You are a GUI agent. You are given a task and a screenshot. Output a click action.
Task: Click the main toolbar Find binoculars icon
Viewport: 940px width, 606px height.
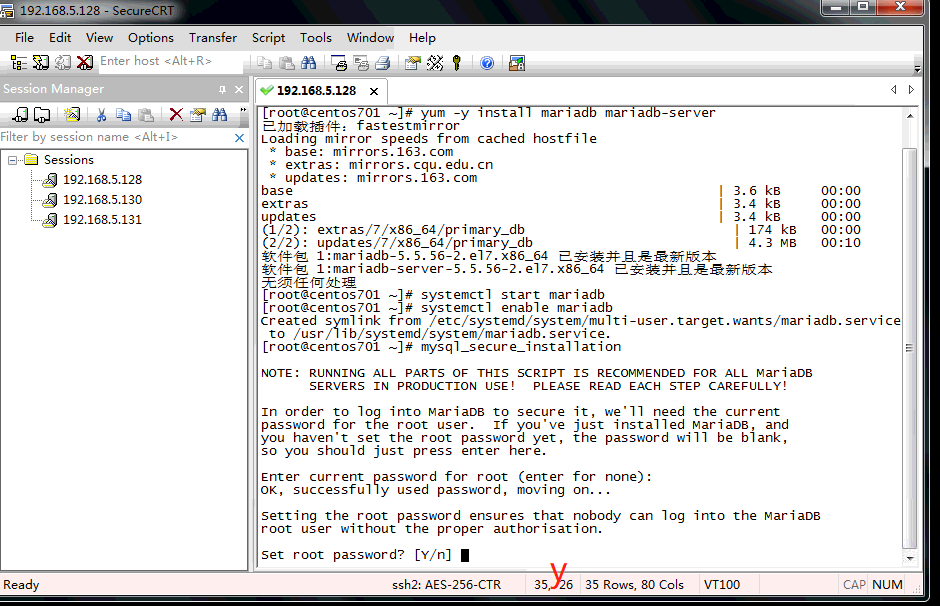pos(309,62)
